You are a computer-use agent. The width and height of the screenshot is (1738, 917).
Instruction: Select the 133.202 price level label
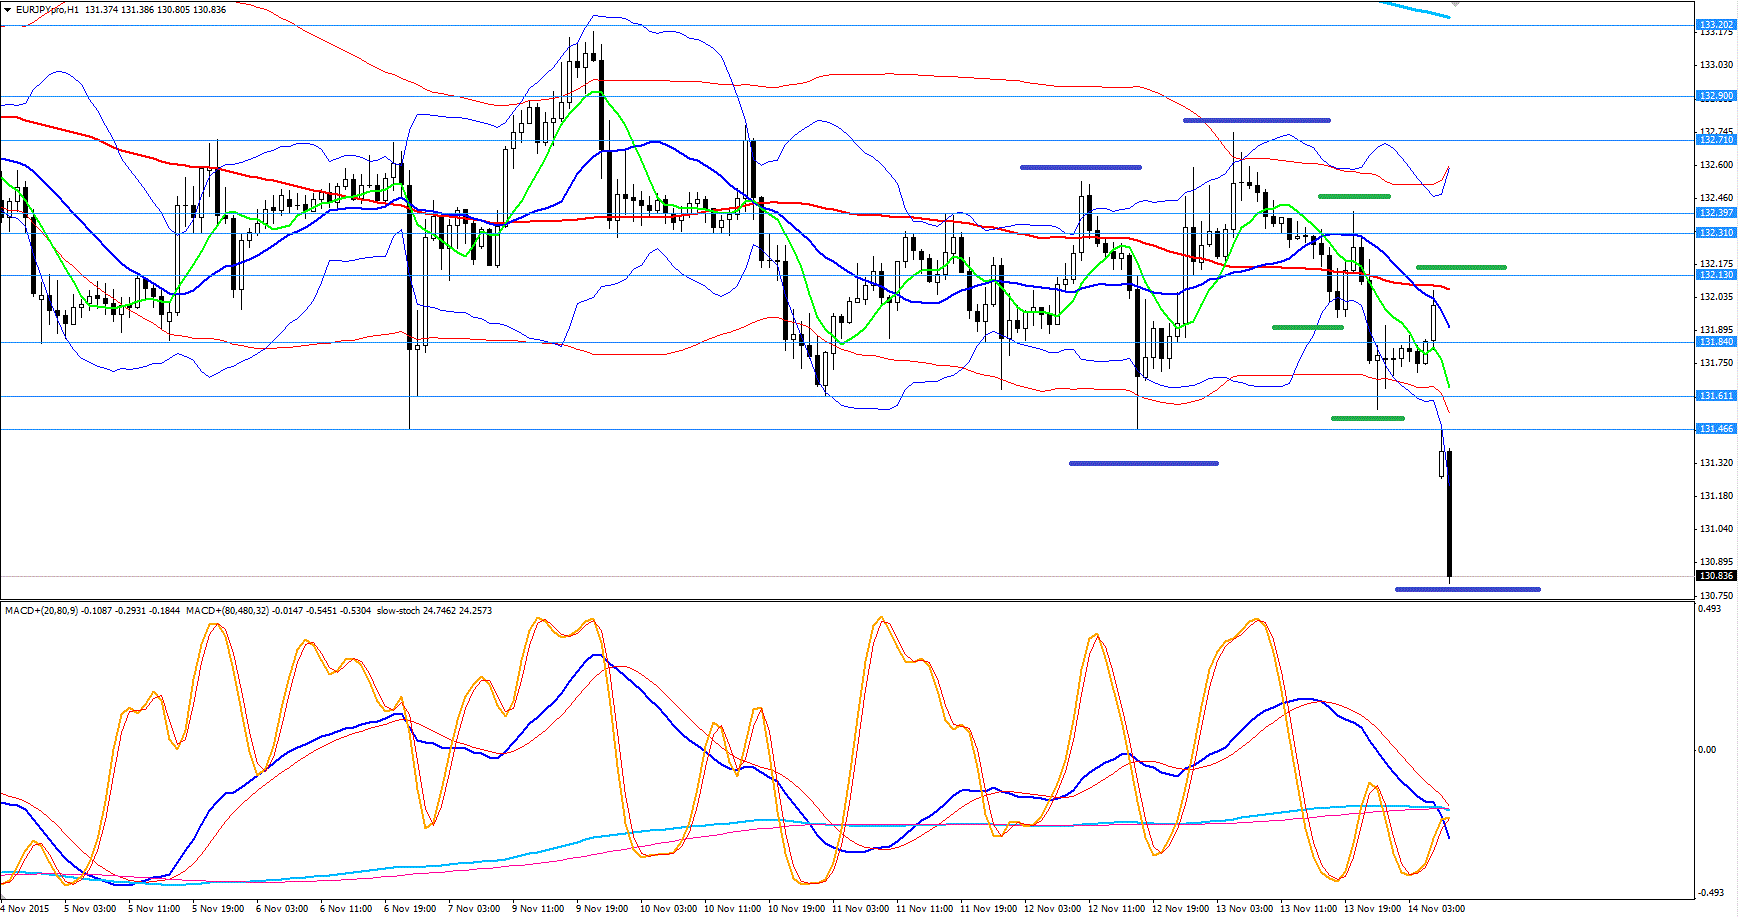(1716, 24)
